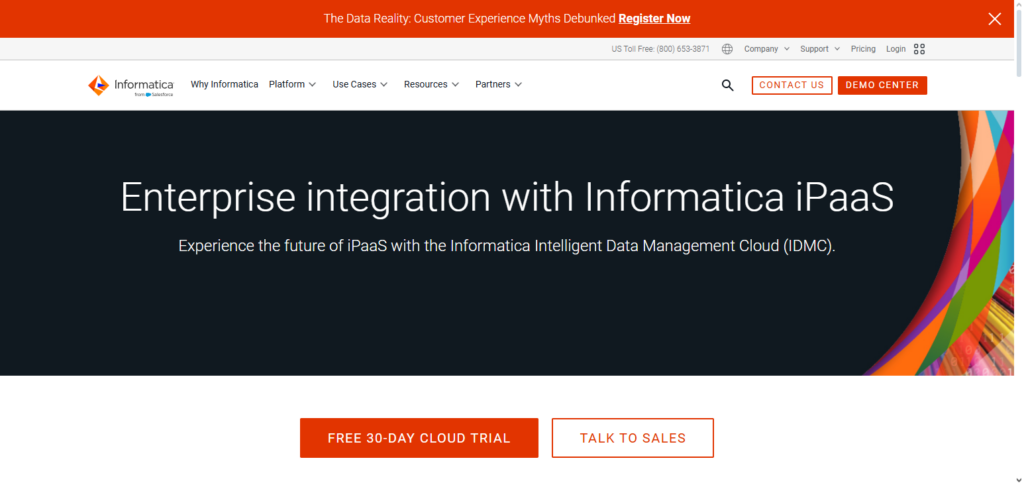The image size is (1024, 485).
Task: Click the Enterprise integration hero heading
Action: pos(507,196)
